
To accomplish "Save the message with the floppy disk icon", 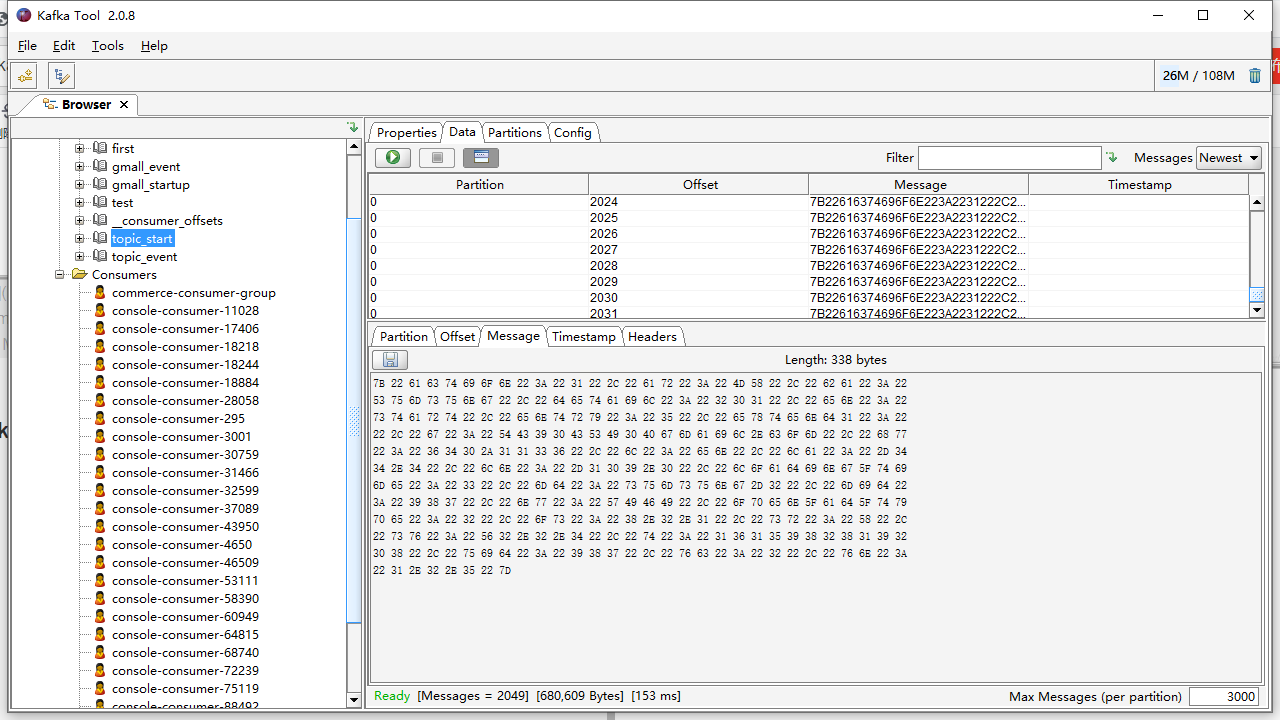I will point(390,360).
